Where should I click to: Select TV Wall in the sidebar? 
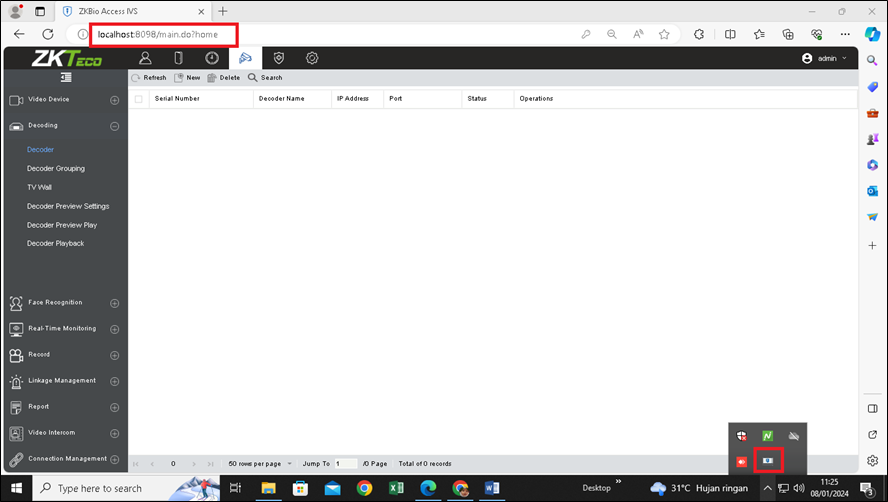pyautogui.click(x=39, y=187)
